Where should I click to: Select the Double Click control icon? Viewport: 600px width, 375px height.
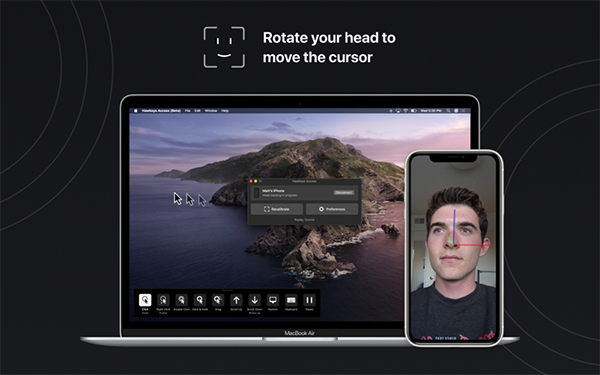pos(182,300)
